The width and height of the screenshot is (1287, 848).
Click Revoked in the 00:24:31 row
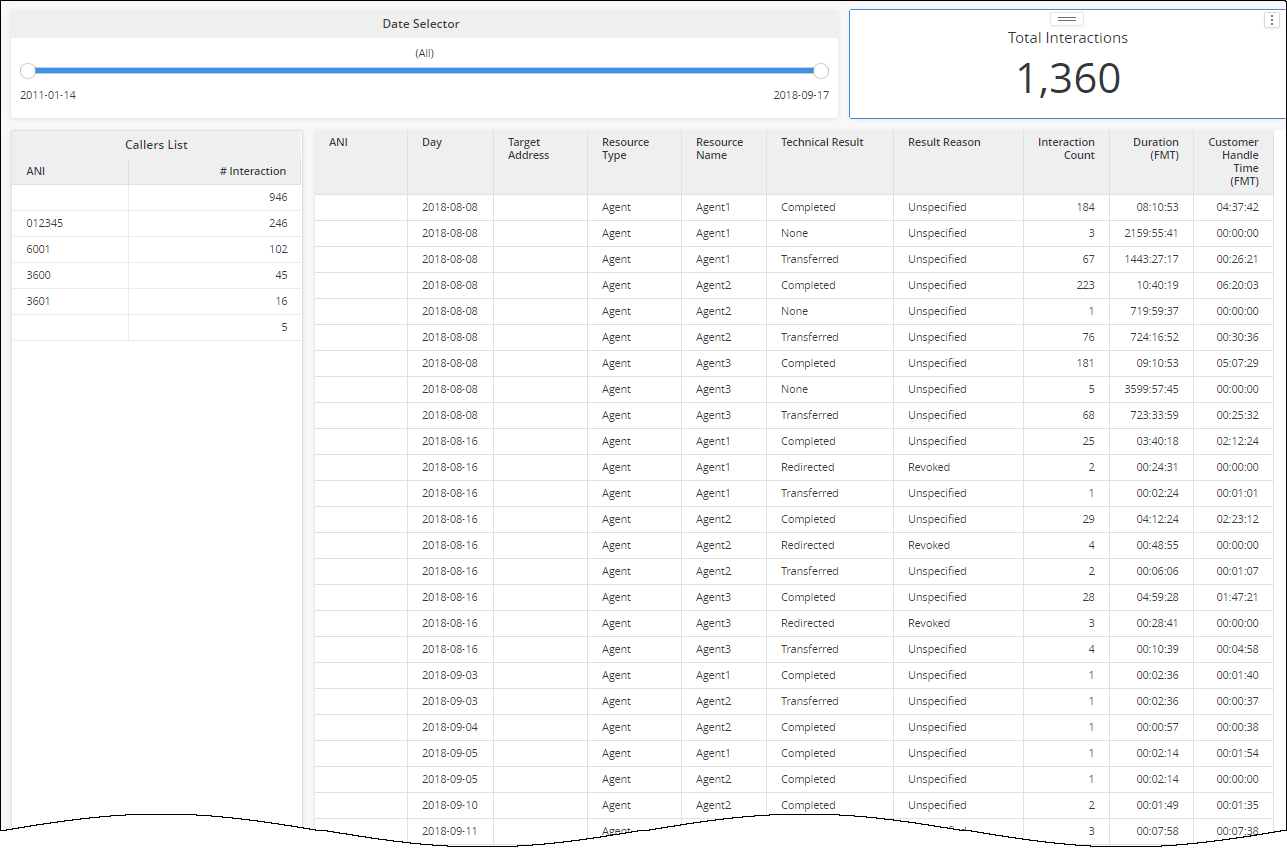[x=929, y=467]
